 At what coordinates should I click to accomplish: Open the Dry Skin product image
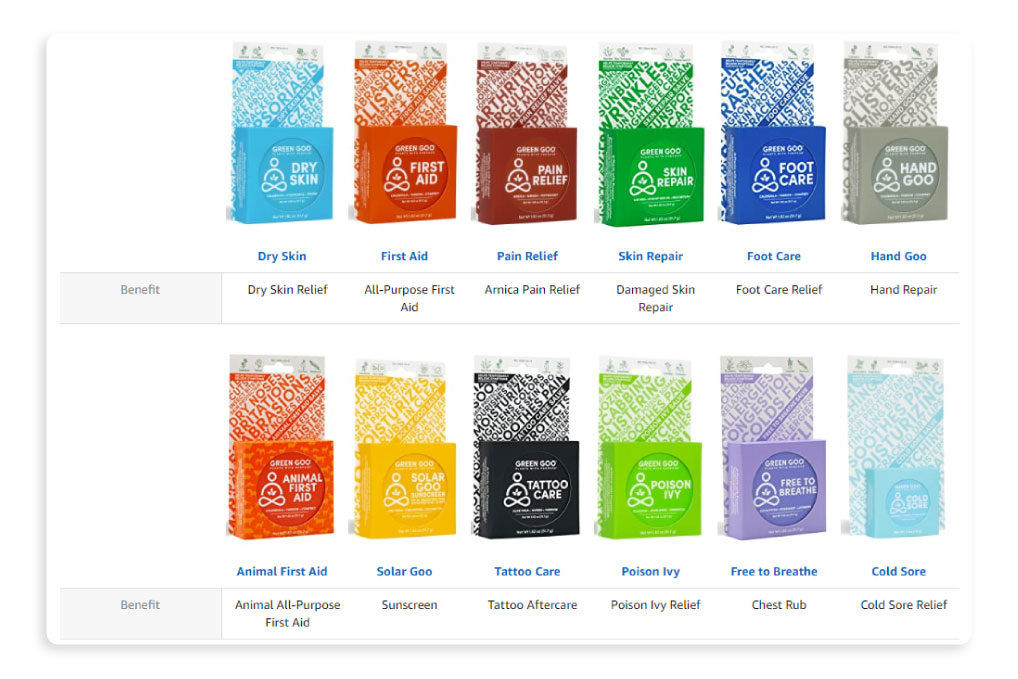[280, 134]
